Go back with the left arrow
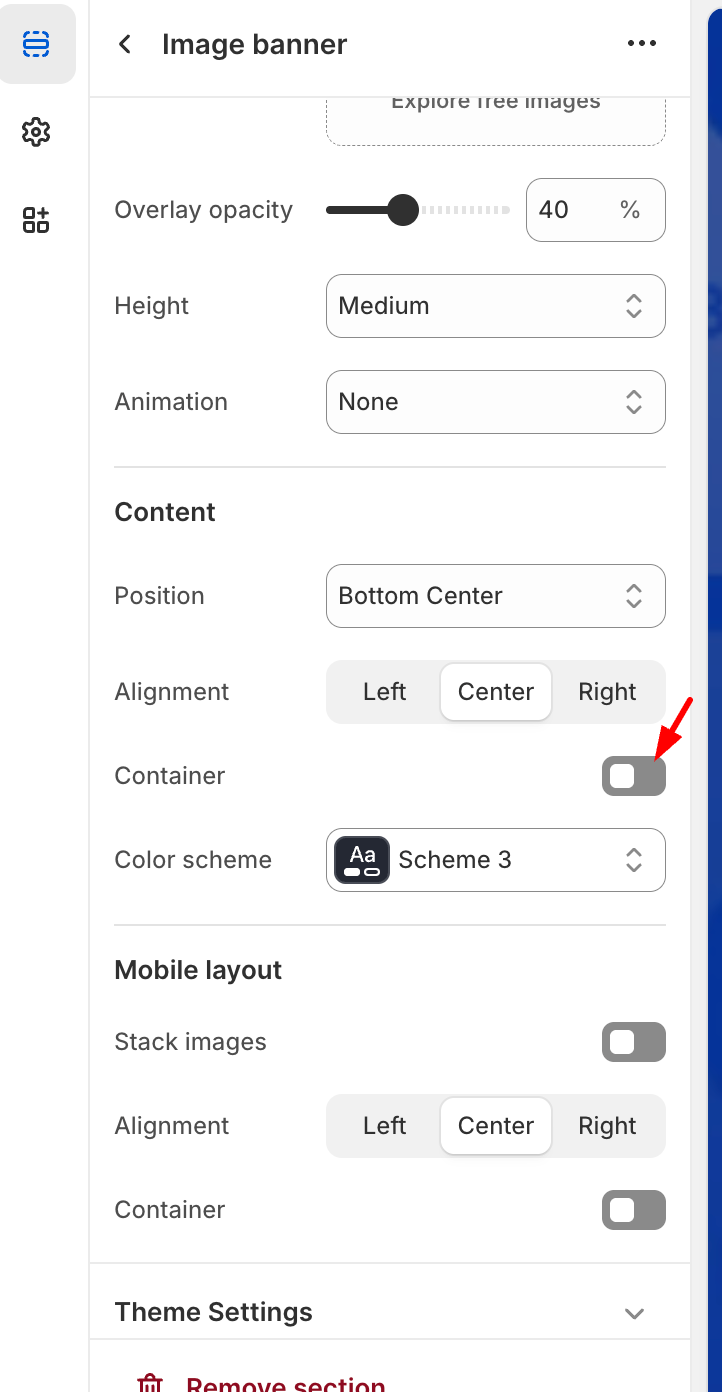Viewport: 722px width, 1392px height. coord(125,44)
